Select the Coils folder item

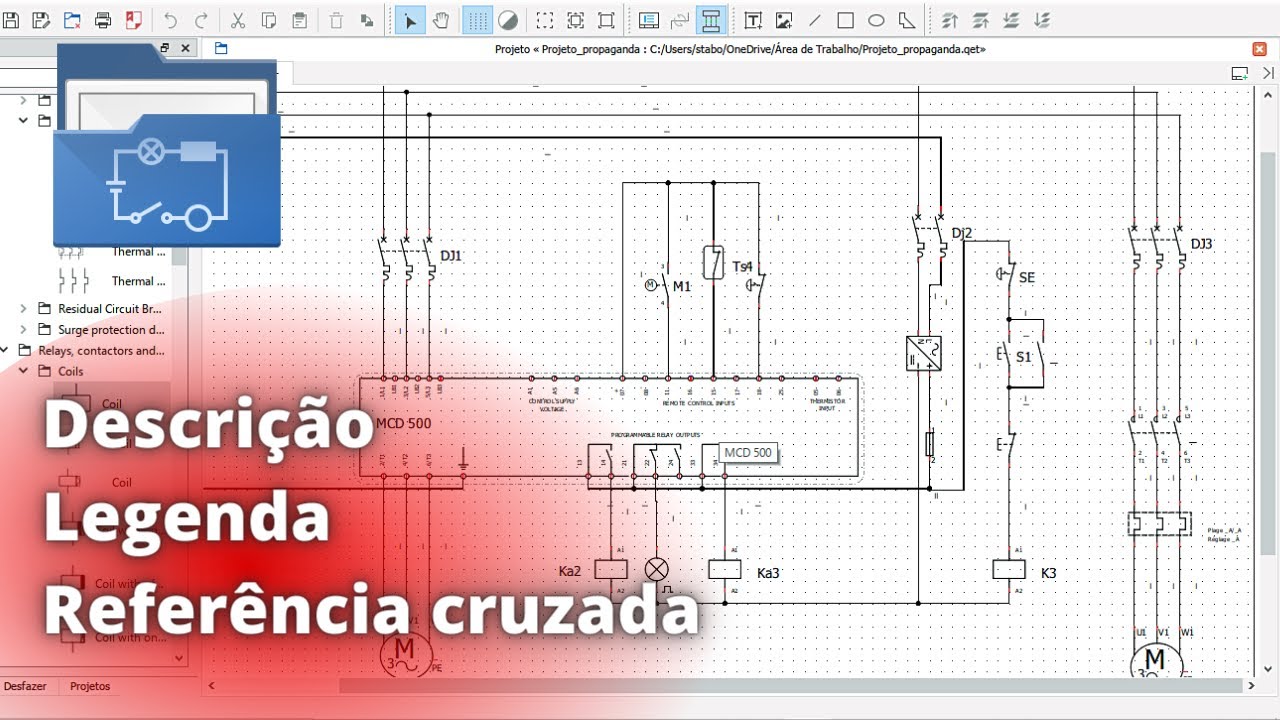71,371
